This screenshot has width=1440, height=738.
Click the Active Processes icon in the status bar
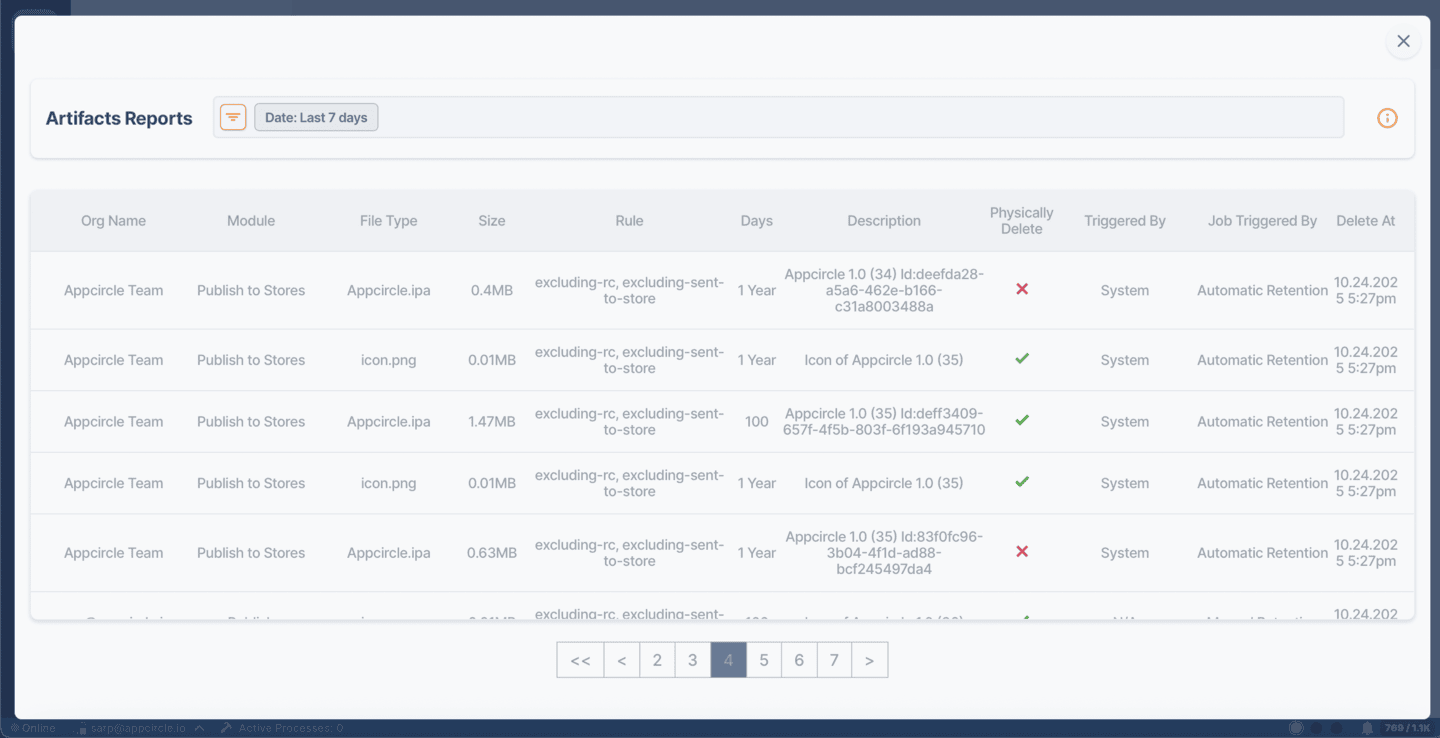[225, 727]
